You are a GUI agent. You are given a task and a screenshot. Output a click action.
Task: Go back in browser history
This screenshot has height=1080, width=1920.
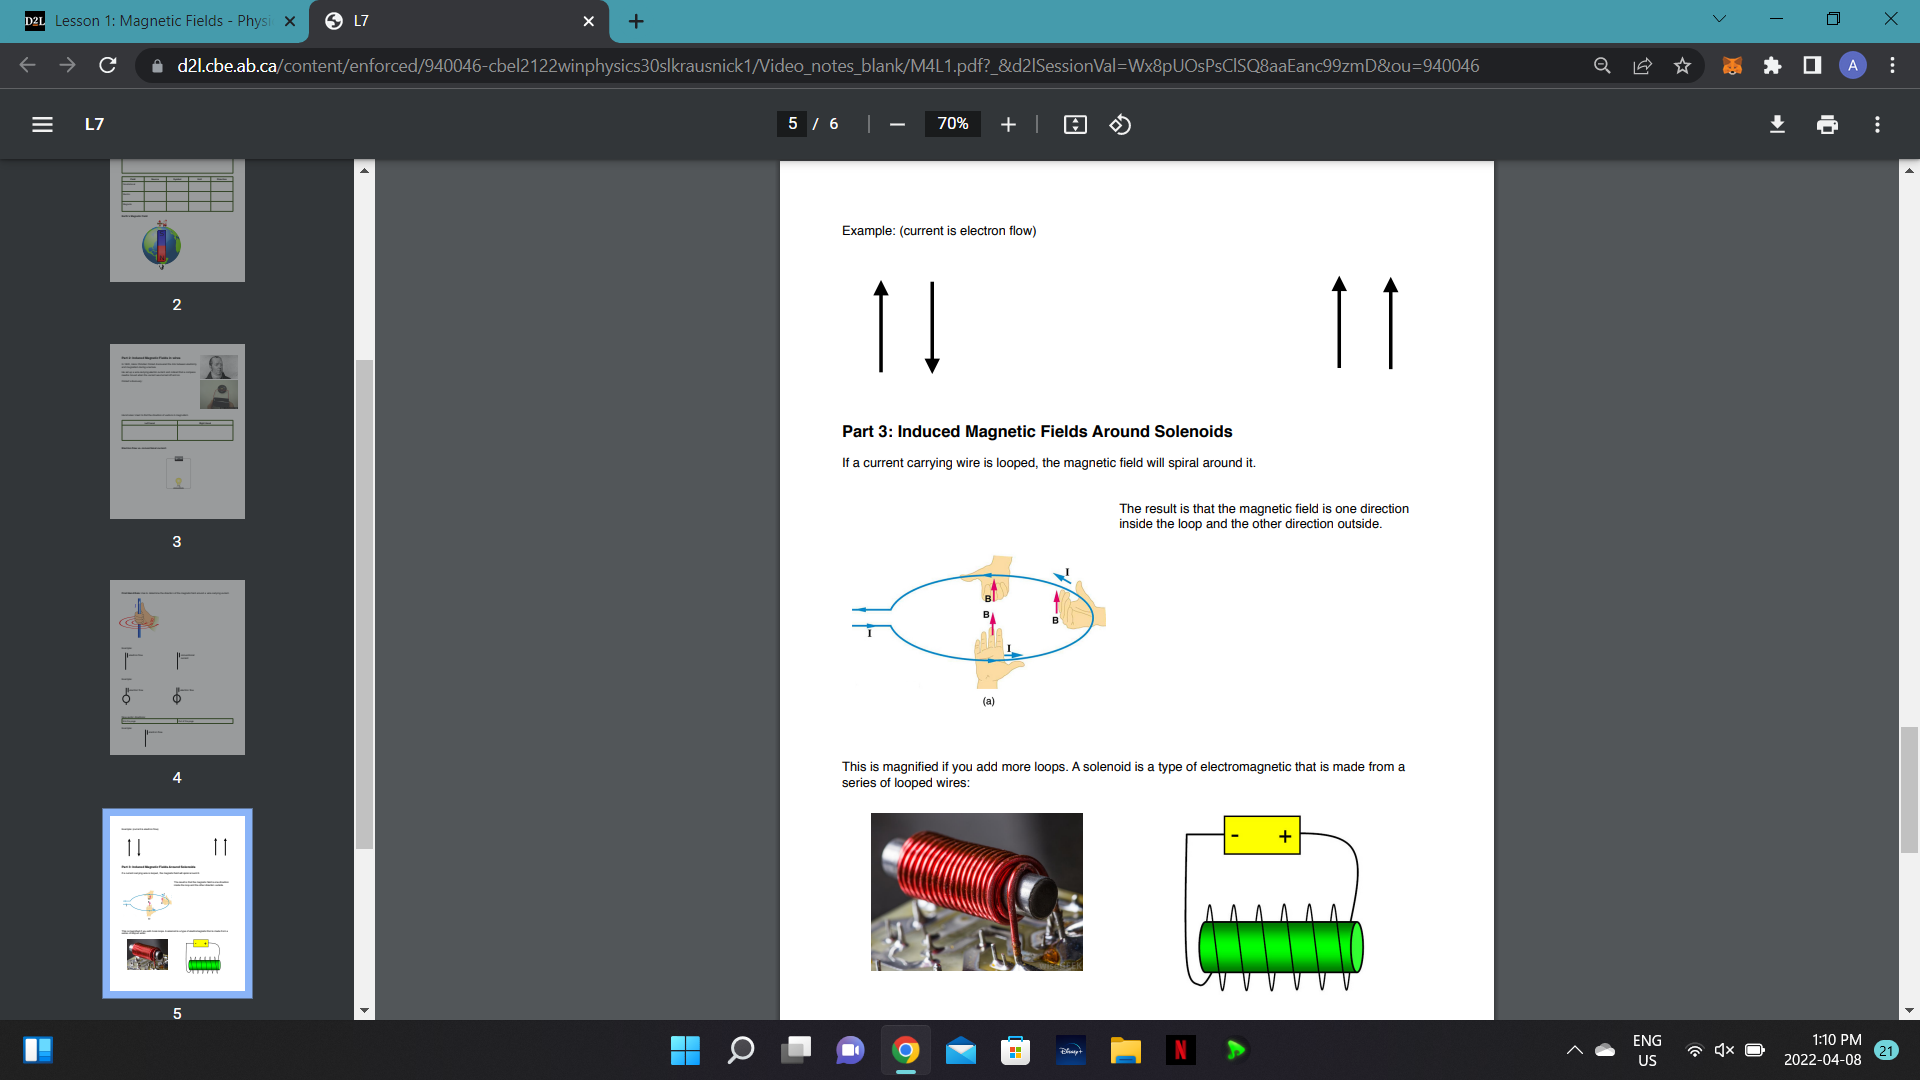[27, 65]
